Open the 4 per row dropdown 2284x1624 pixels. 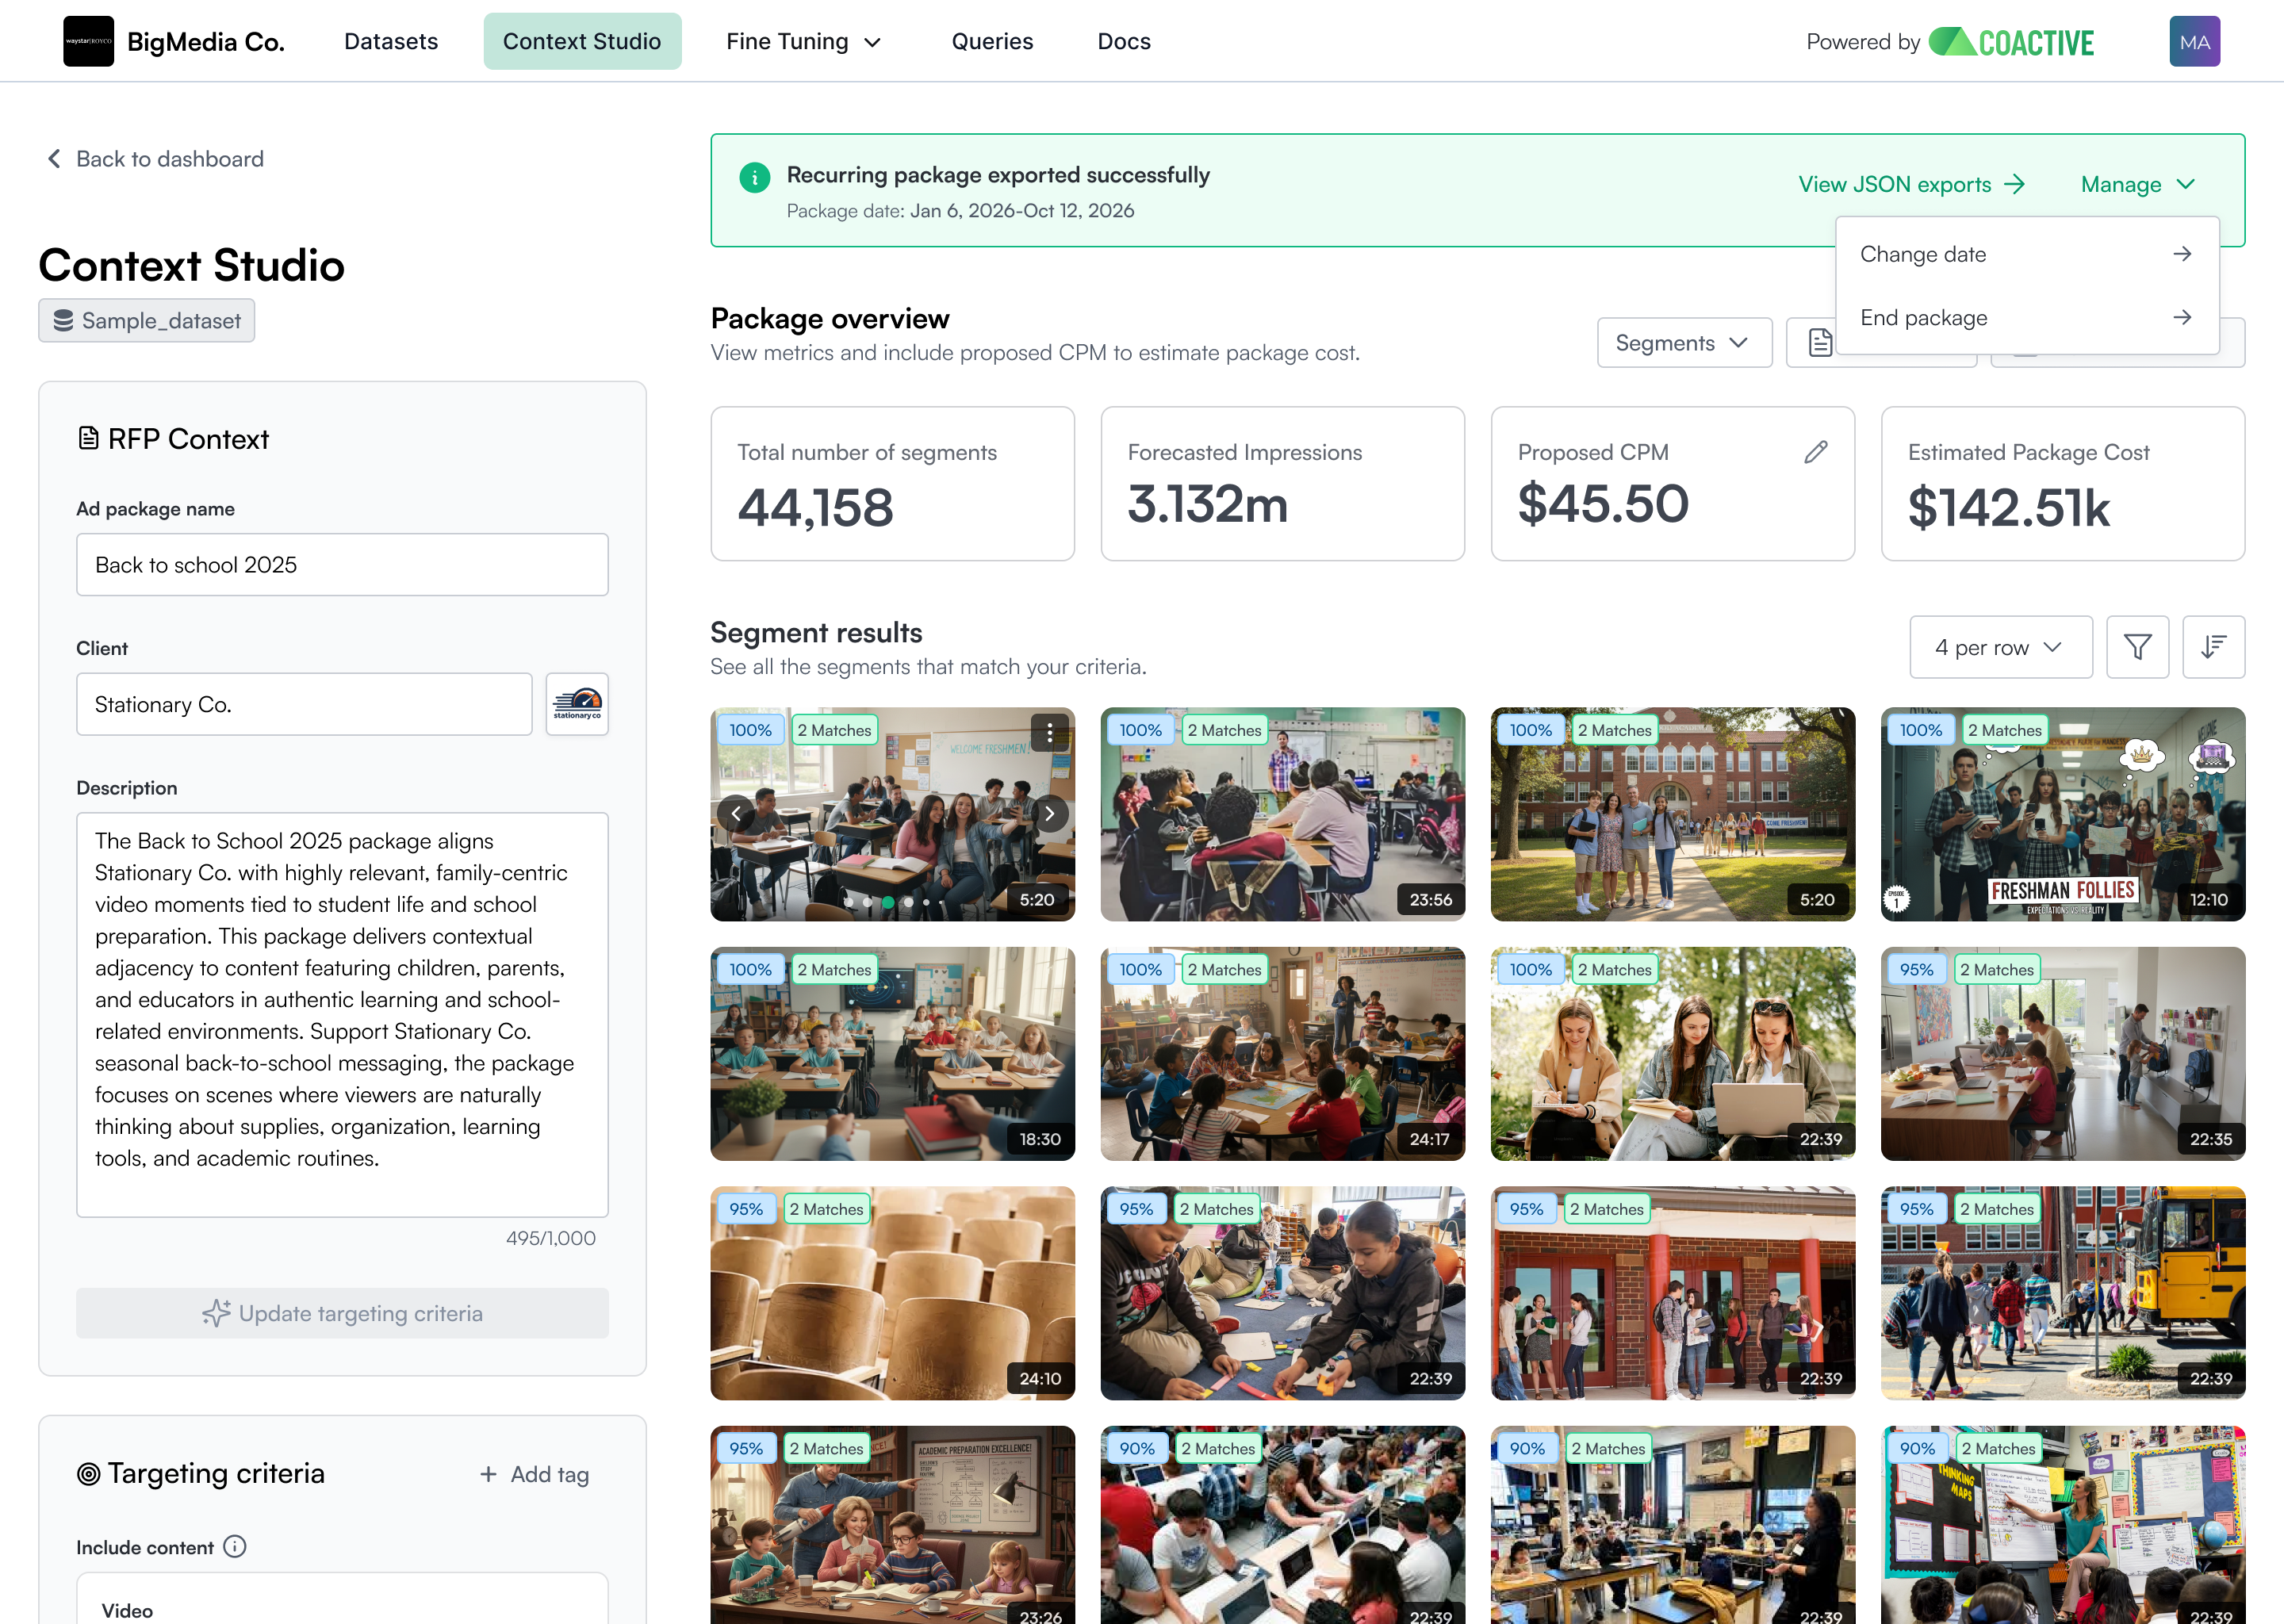tap(2000, 647)
